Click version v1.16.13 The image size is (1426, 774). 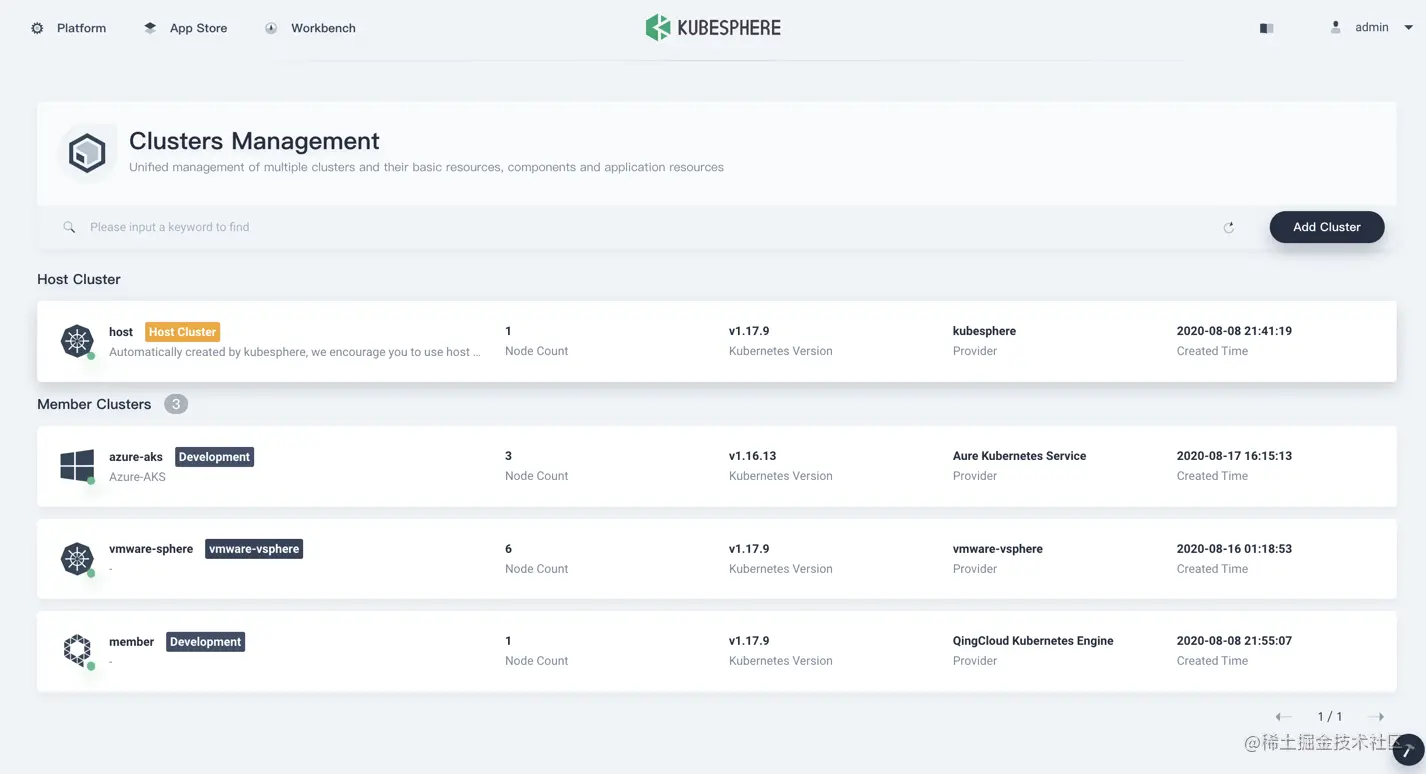tap(753, 456)
